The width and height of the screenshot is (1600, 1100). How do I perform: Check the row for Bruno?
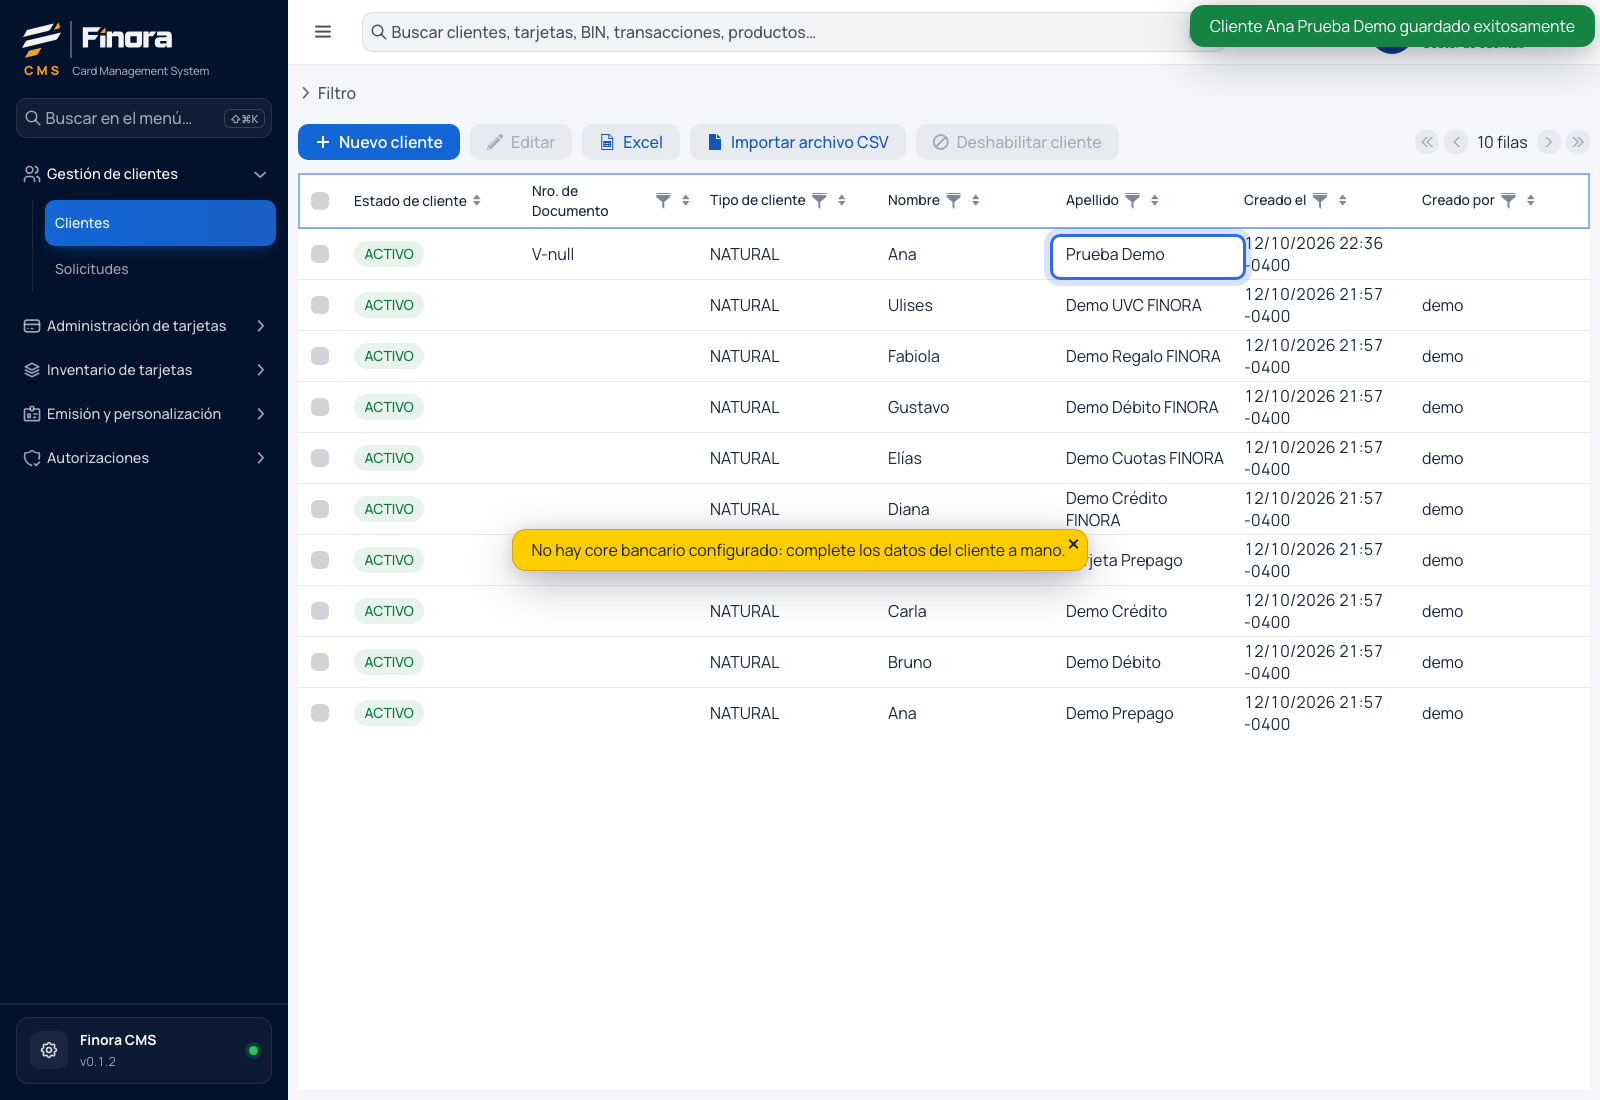pyautogui.click(x=320, y=662)
